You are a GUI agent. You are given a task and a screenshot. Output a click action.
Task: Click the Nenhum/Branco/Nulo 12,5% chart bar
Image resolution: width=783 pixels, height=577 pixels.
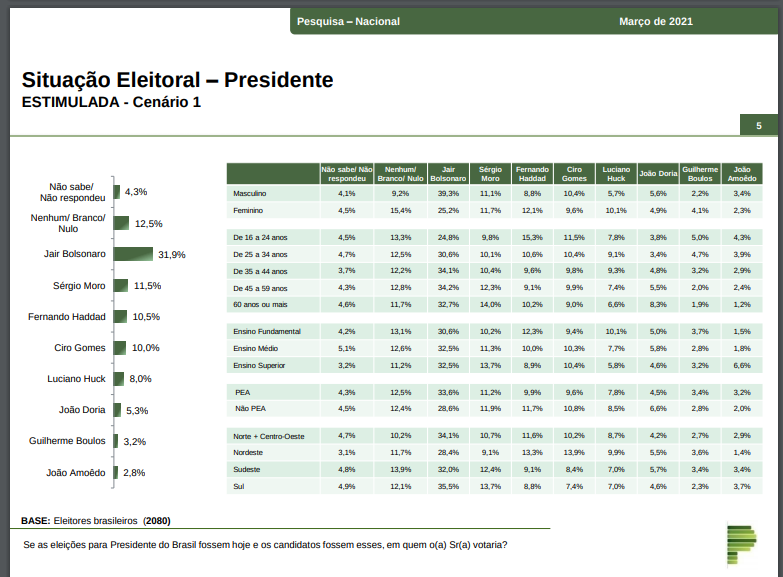[121, 223]
